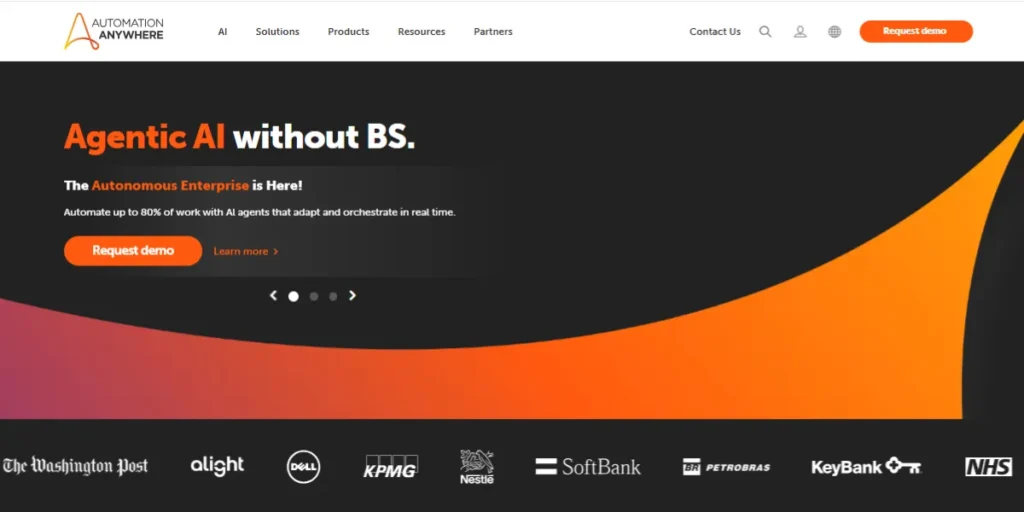Open the search magnifier icon
1024x512 pixels.
[765, 32]
